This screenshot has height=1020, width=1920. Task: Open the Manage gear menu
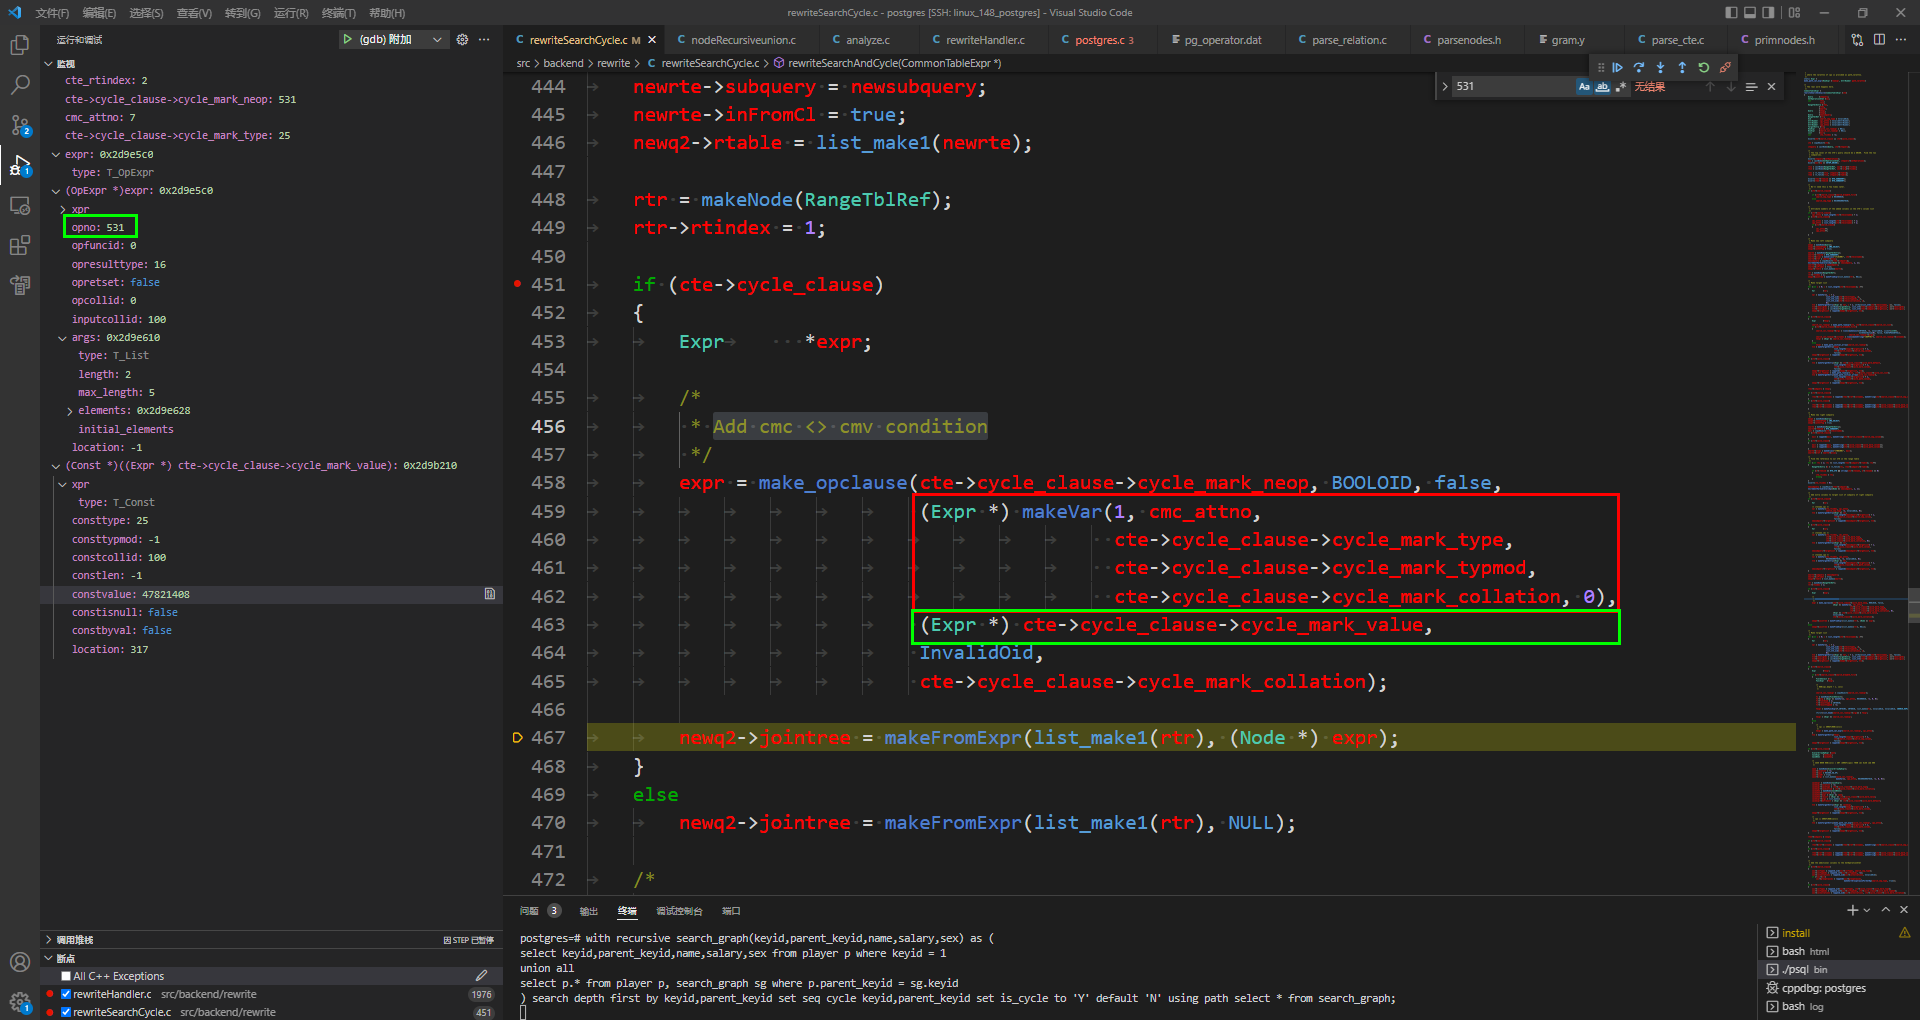click(x=19, y=1001)
